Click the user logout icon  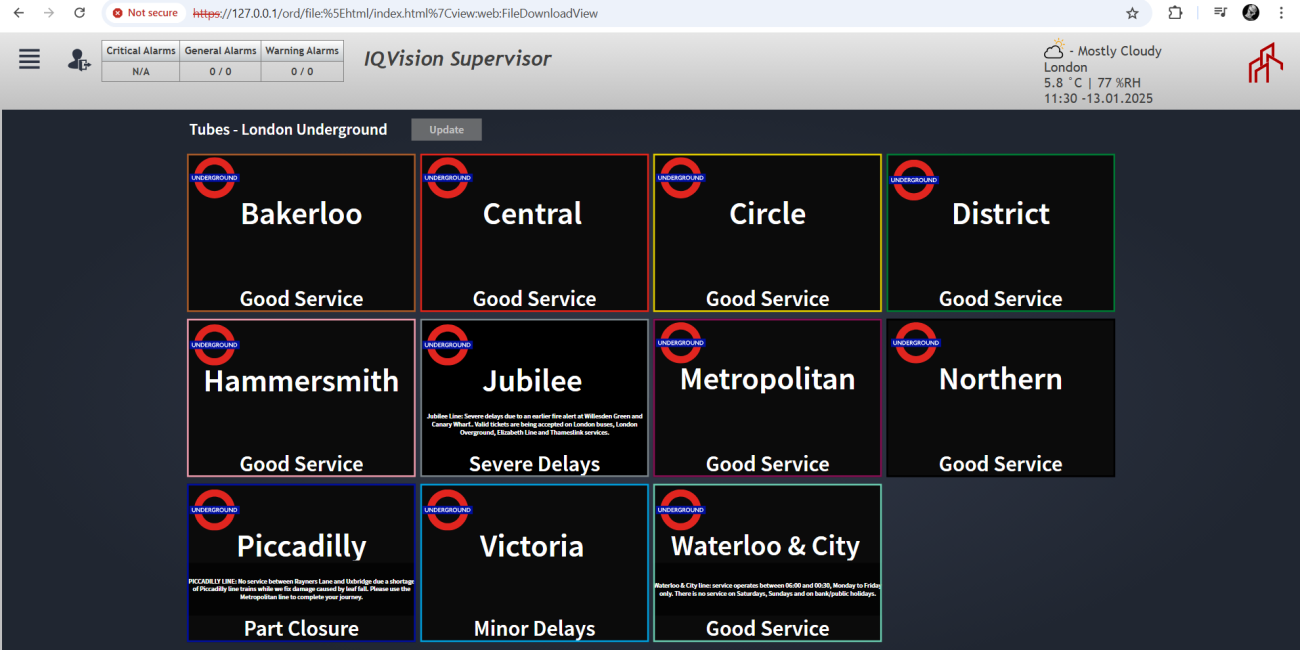tap(79, 60)
